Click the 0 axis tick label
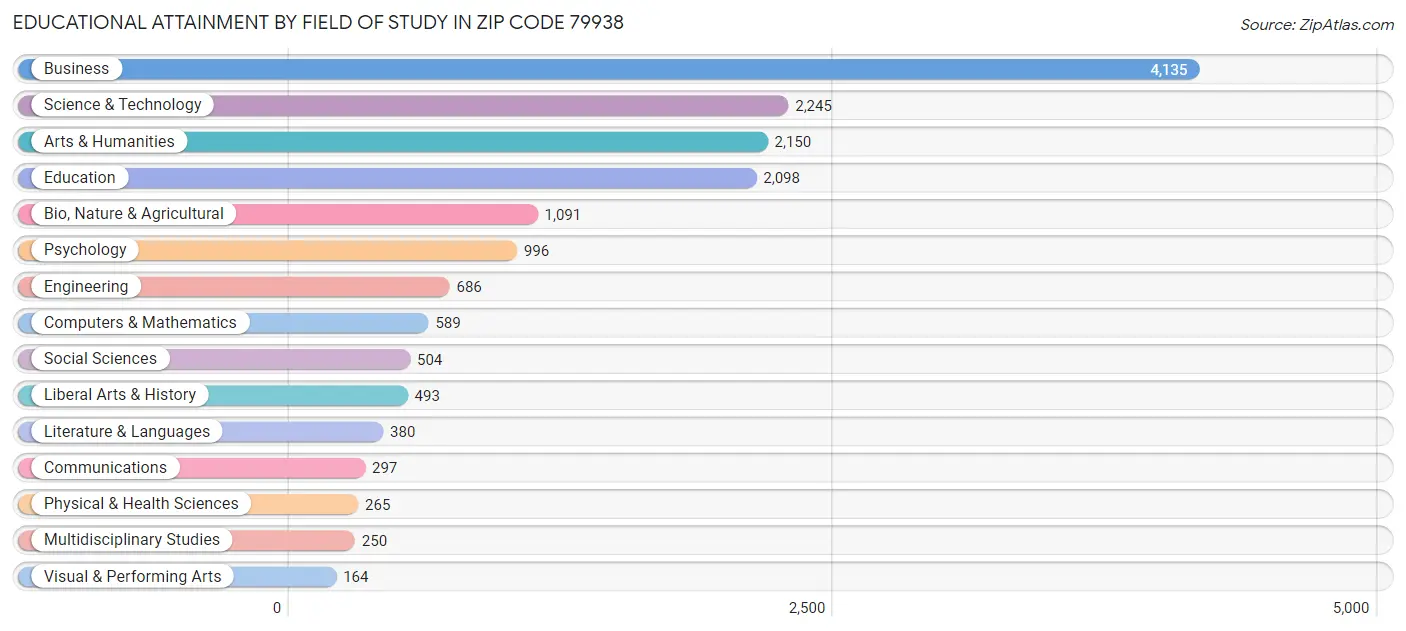The width and height of the screenshot is (1406, 631). pyautogui.click(x=277, y=608)
